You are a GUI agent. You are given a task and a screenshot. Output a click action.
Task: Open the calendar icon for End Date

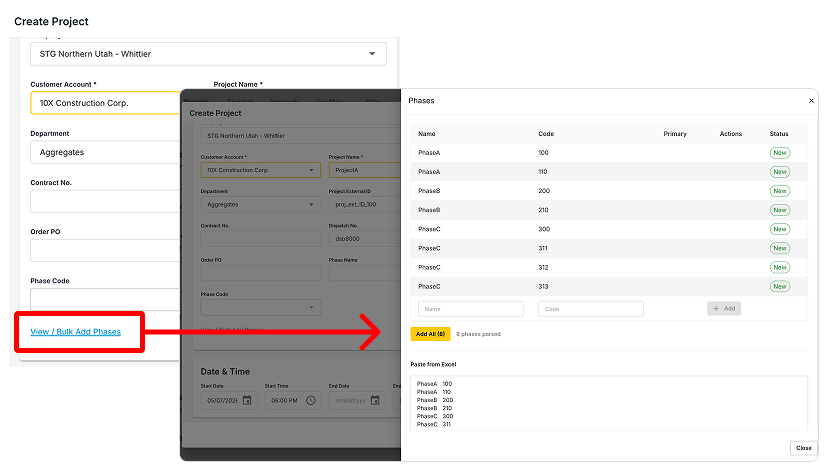[375, 400]
